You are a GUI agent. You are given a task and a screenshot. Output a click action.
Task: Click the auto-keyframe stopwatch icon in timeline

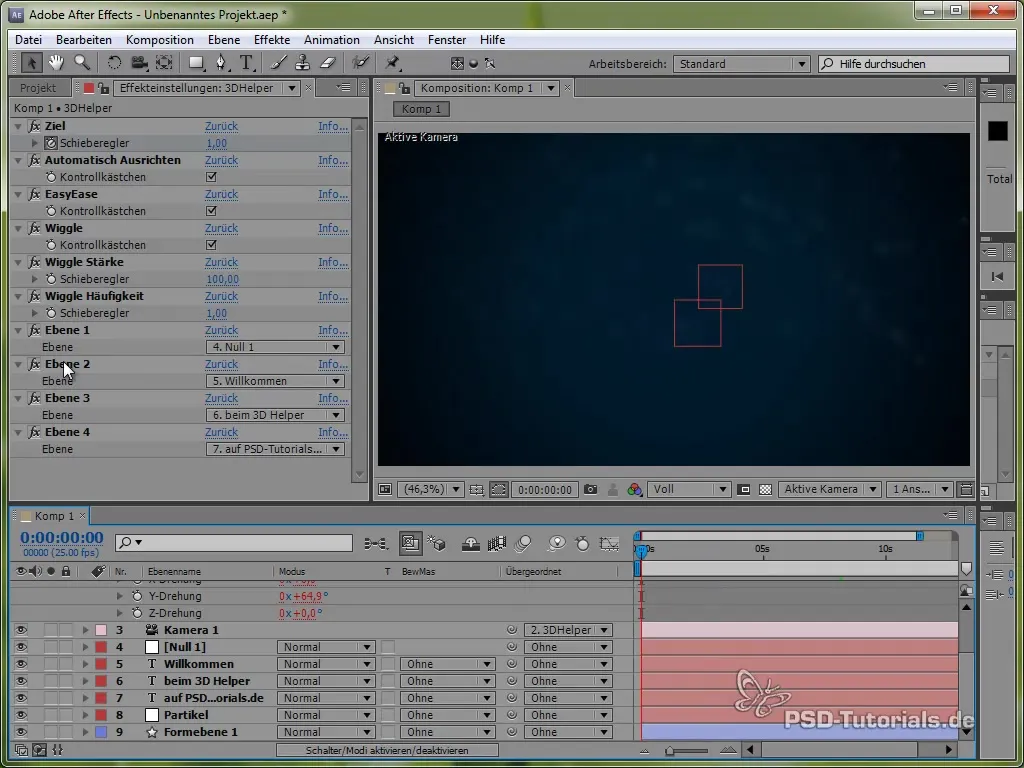[582, 543]
